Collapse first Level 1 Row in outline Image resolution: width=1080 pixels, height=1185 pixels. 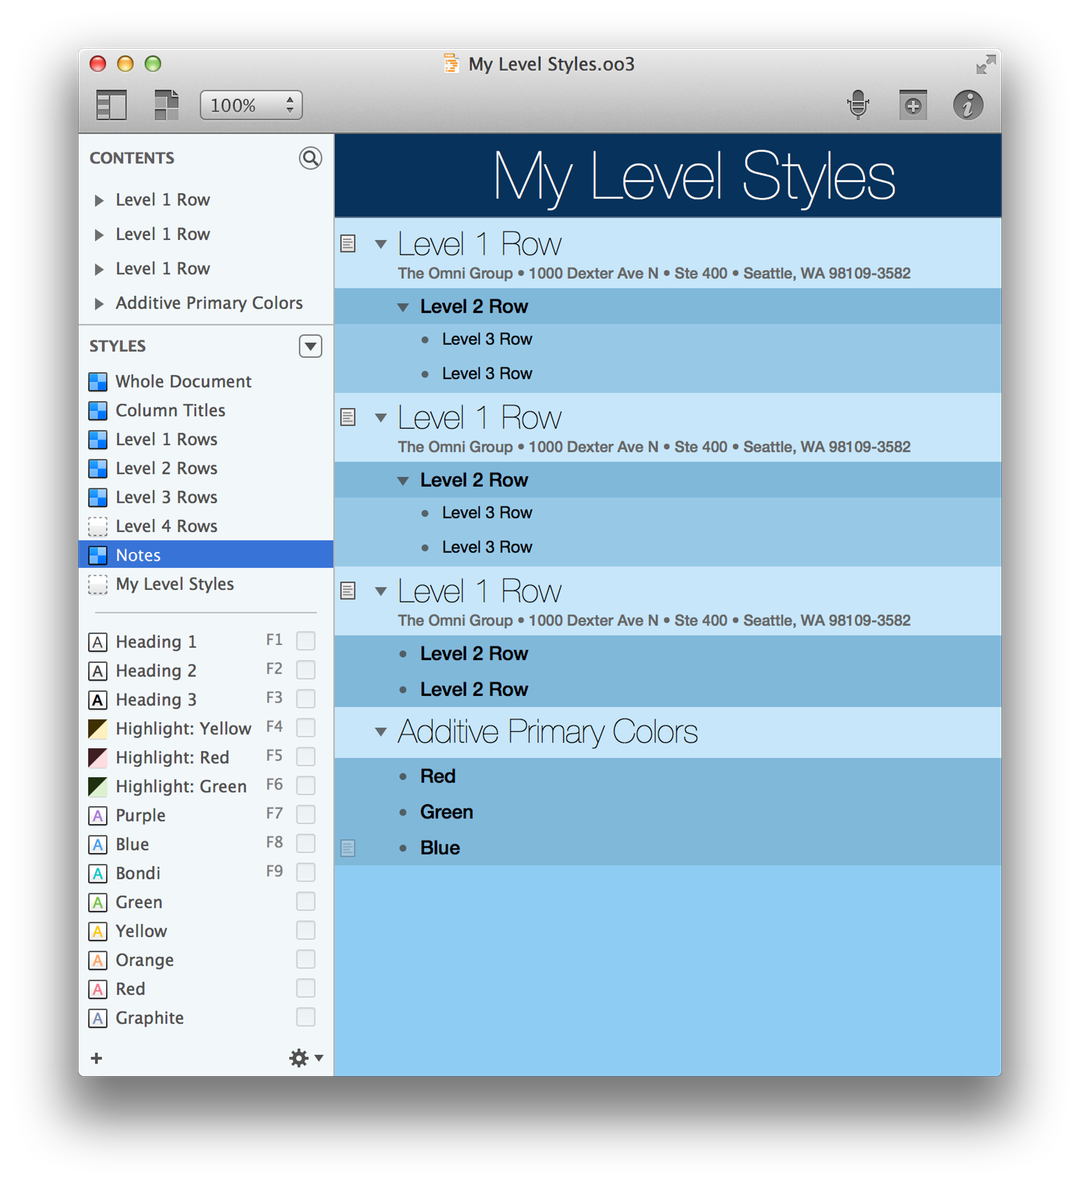point(381,244)
